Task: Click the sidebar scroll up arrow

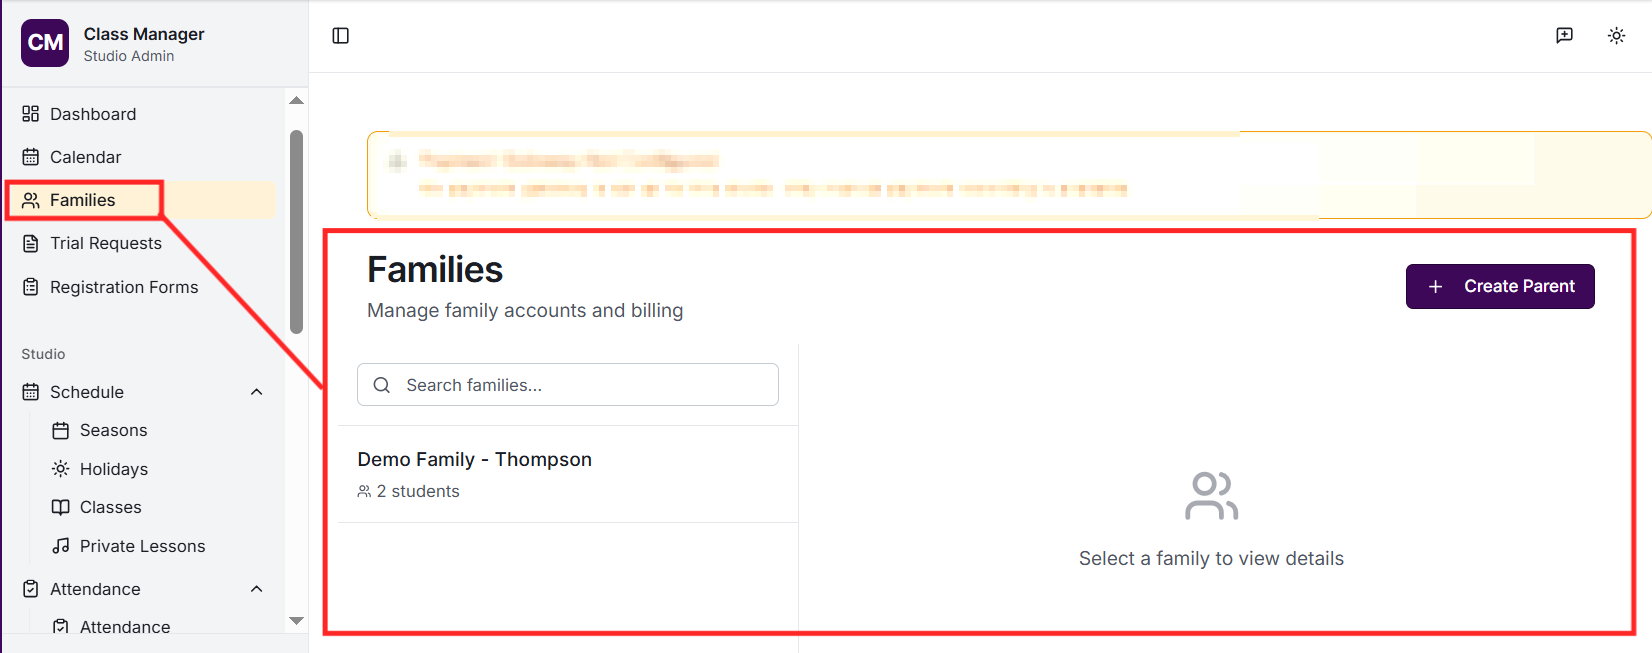Action: point(296,101)
